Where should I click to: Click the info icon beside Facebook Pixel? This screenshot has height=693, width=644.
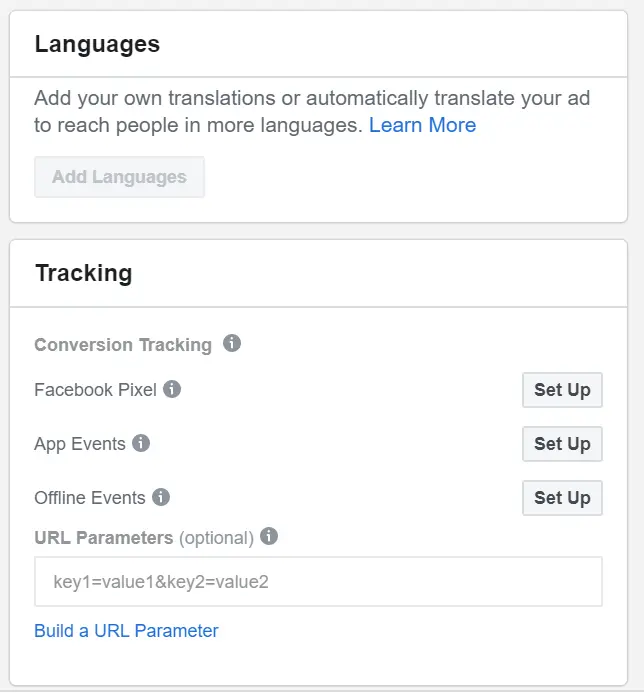(172, 389)
